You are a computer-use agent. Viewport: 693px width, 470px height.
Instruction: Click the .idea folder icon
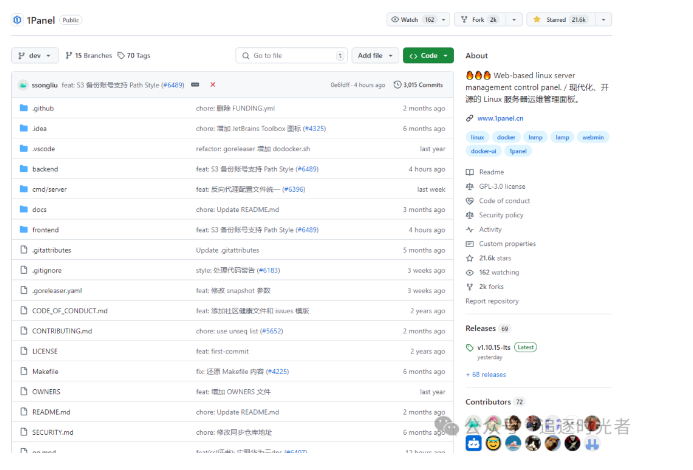(24, 128)
